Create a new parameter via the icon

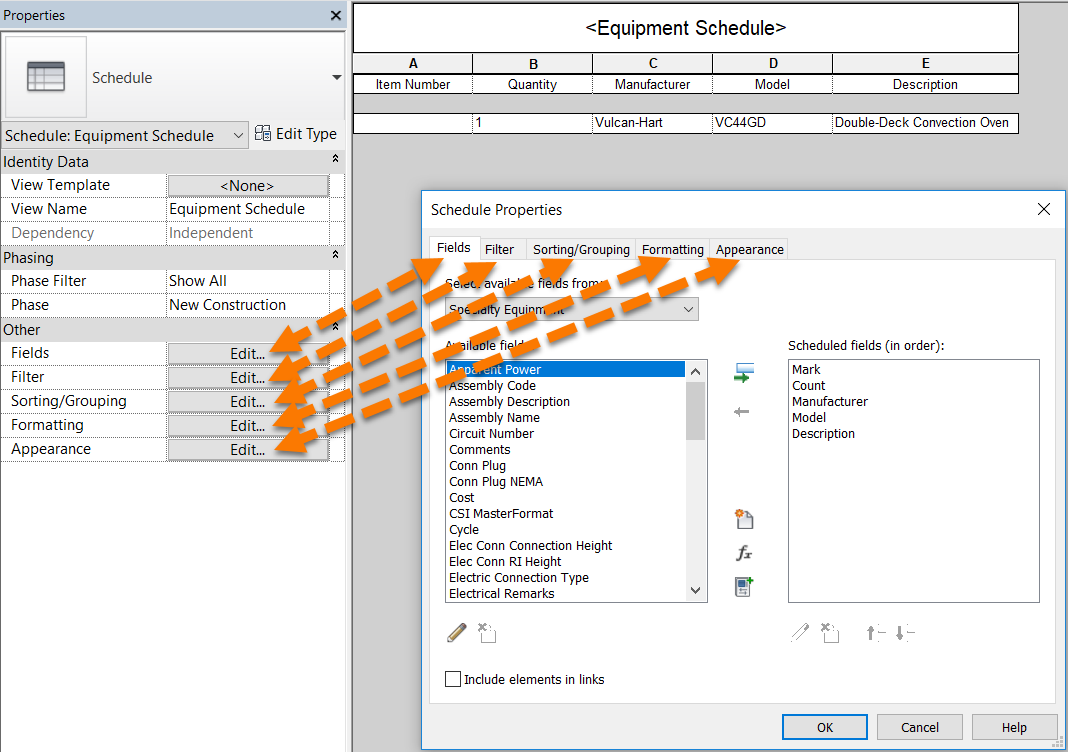[744, 519]
